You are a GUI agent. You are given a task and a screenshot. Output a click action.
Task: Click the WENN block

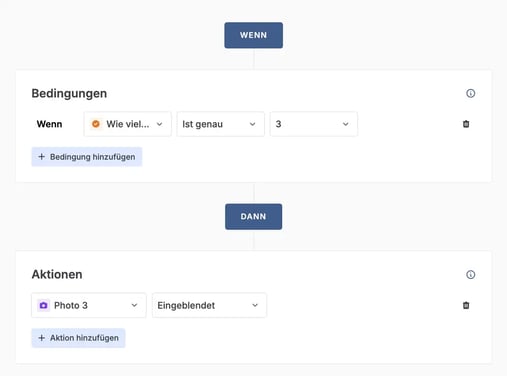(x=253, y=35)
